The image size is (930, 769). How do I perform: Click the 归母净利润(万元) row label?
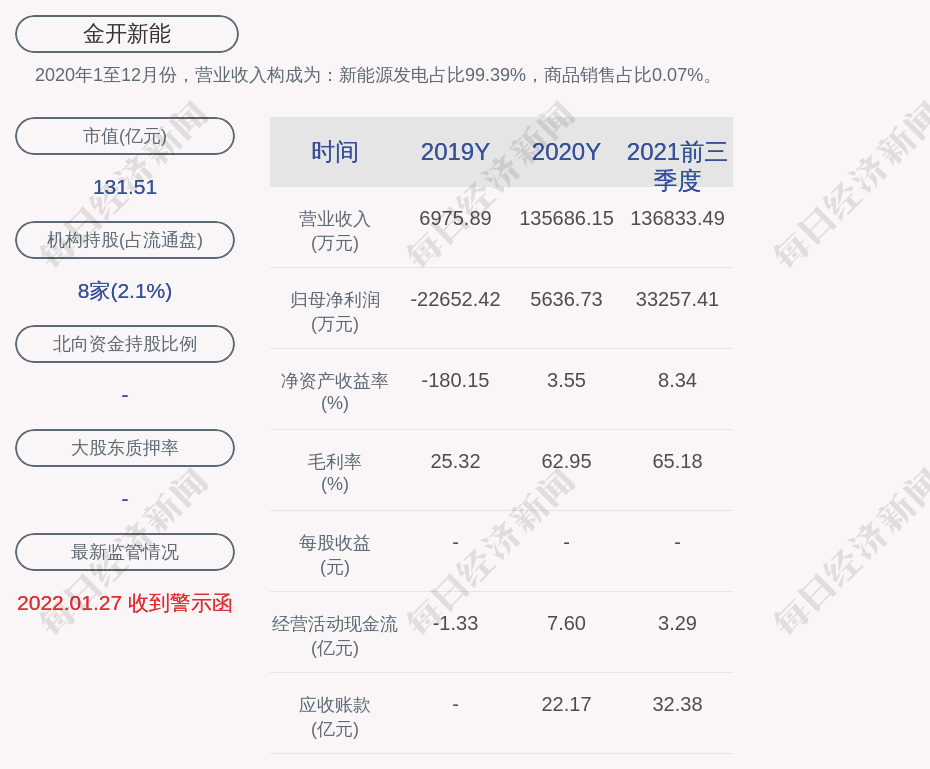pyautogui.click(x=335, y=312)
